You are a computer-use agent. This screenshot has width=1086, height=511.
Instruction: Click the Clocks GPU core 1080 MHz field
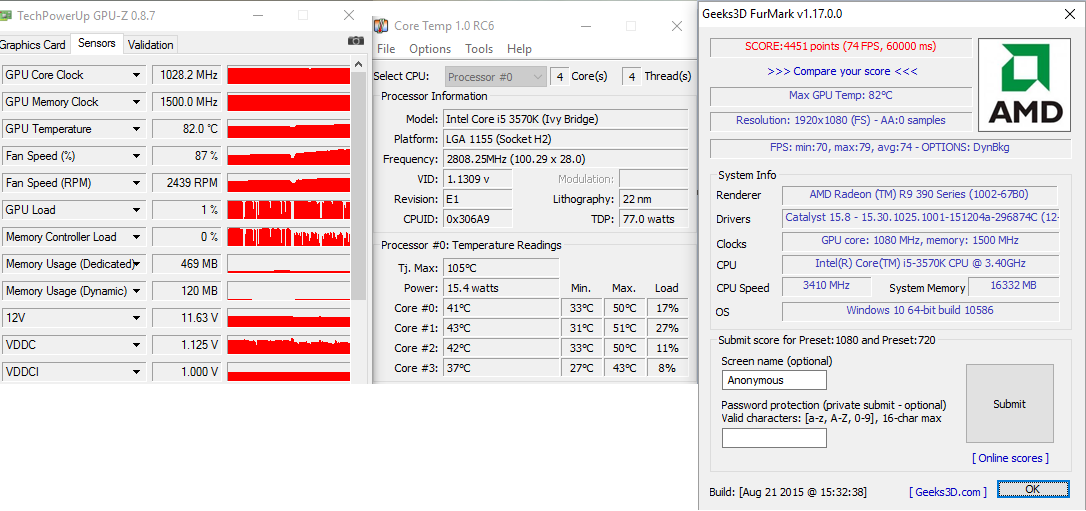pyautogui.click(x=920, y=240)
